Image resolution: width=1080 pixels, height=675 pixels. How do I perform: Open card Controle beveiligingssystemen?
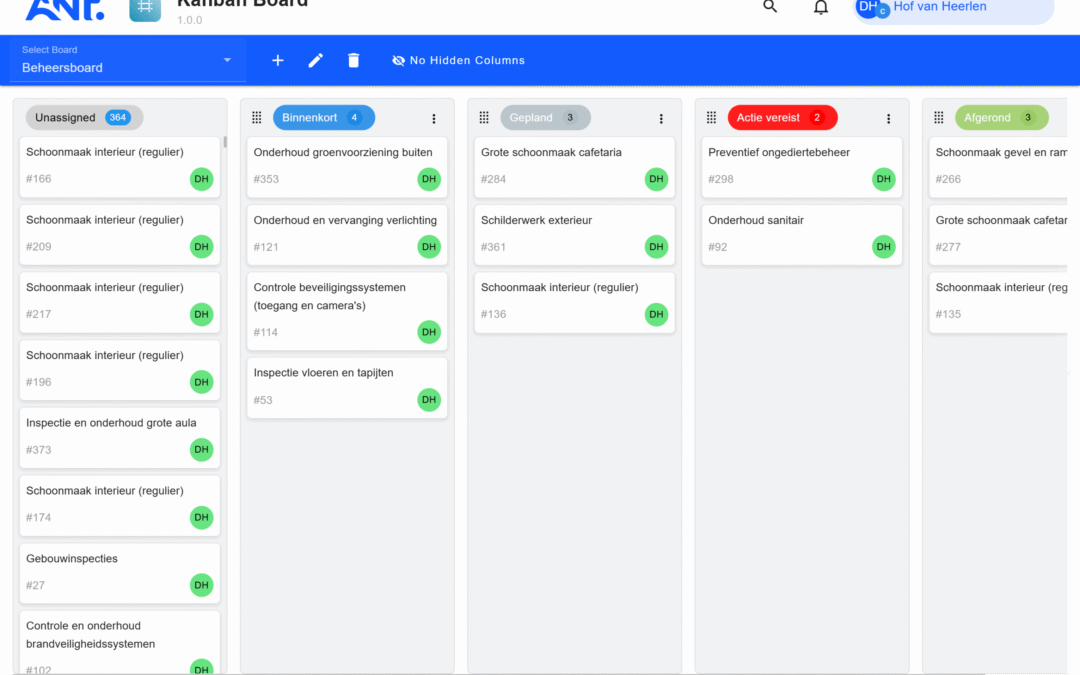[347, 311]
